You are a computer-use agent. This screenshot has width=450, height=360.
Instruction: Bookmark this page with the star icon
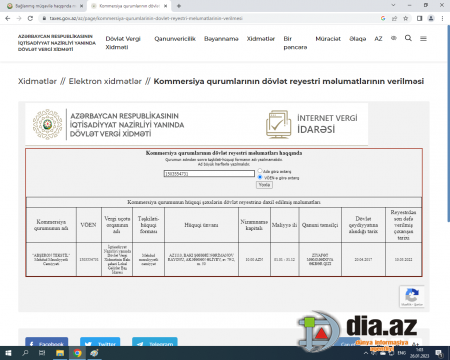[405, 18]
